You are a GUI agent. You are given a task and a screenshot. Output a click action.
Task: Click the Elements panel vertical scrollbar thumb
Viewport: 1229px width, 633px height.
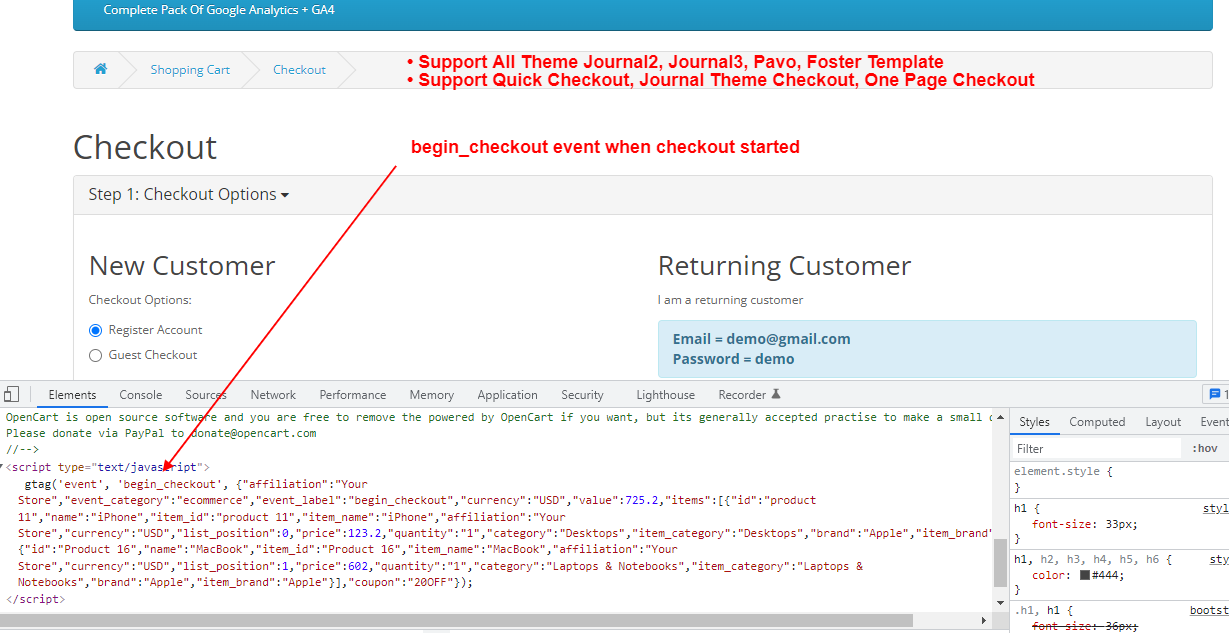tap(1000, 563)
